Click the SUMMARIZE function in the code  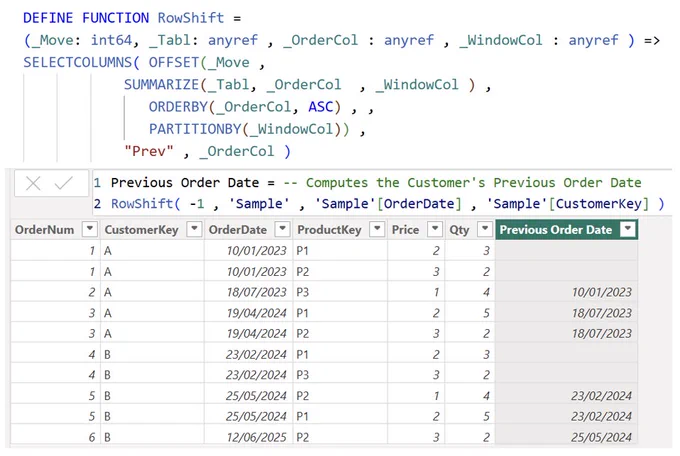[x=161, y=84]
